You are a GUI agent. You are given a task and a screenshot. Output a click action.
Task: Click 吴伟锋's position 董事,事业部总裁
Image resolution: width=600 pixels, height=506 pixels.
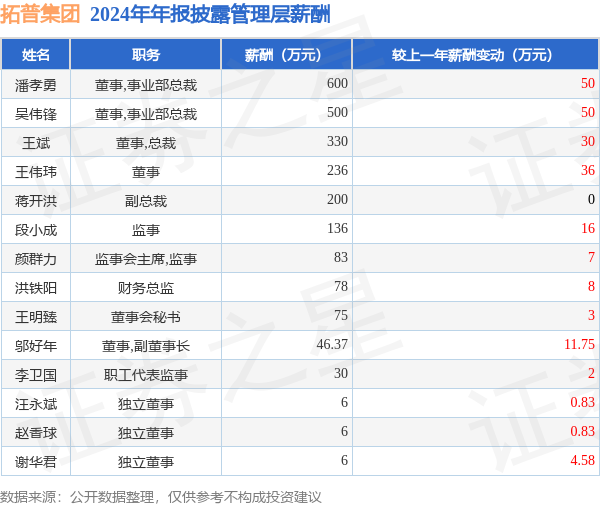pyautogui.click(x=146, y=114)
